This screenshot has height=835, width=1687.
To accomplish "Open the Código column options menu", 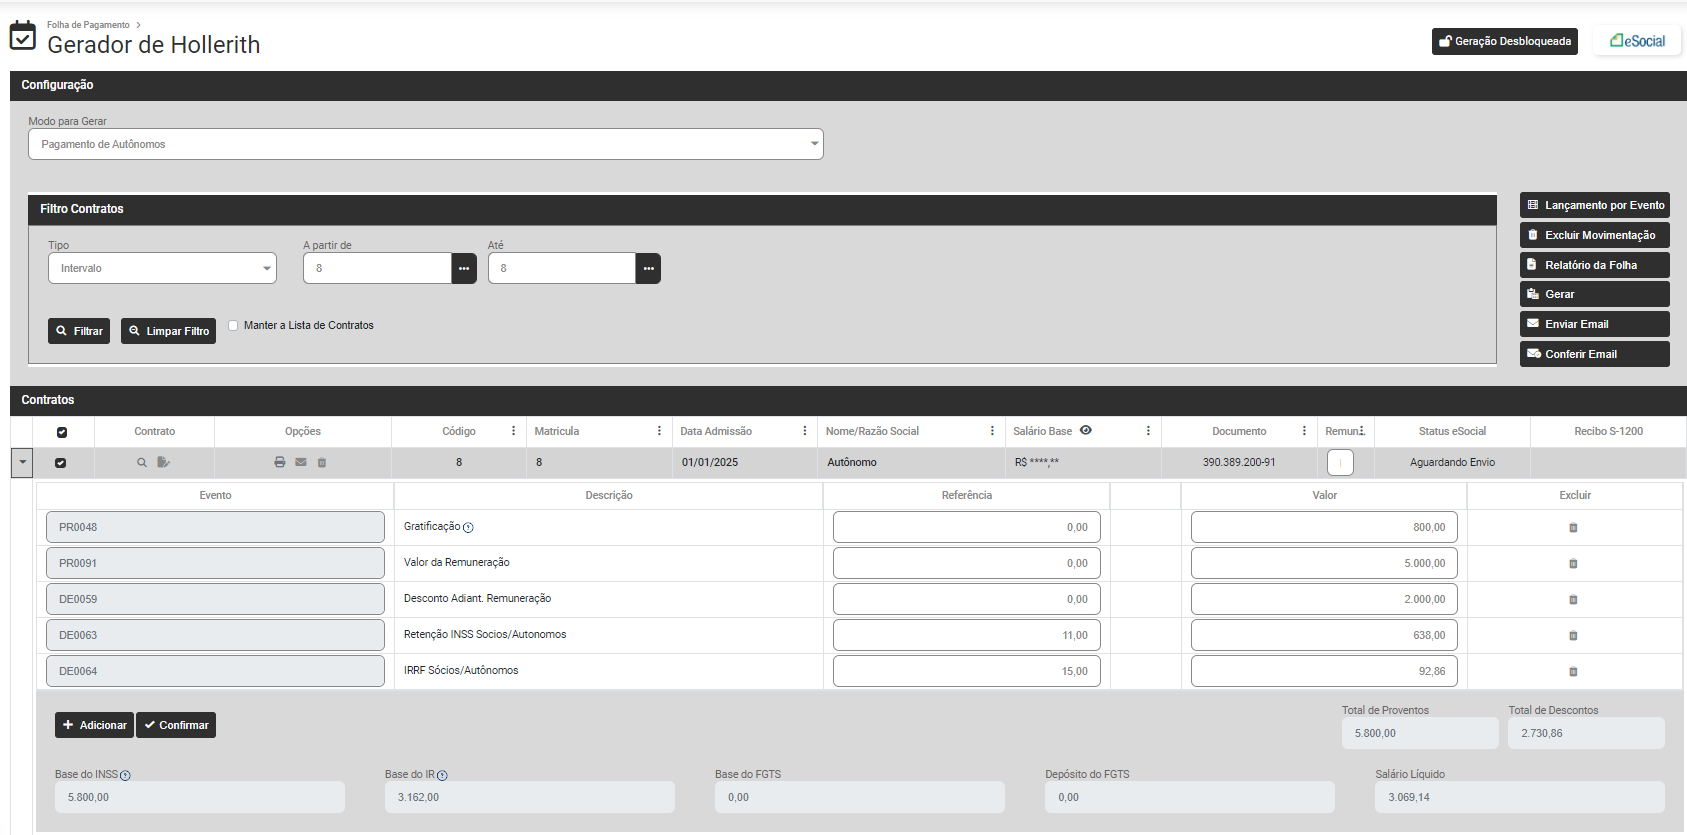I will coord(514,431).
